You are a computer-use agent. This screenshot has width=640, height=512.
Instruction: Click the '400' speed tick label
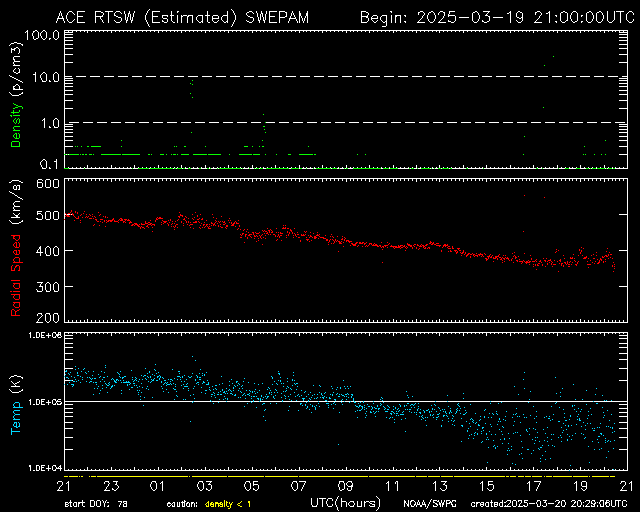(x=48, y=251)
